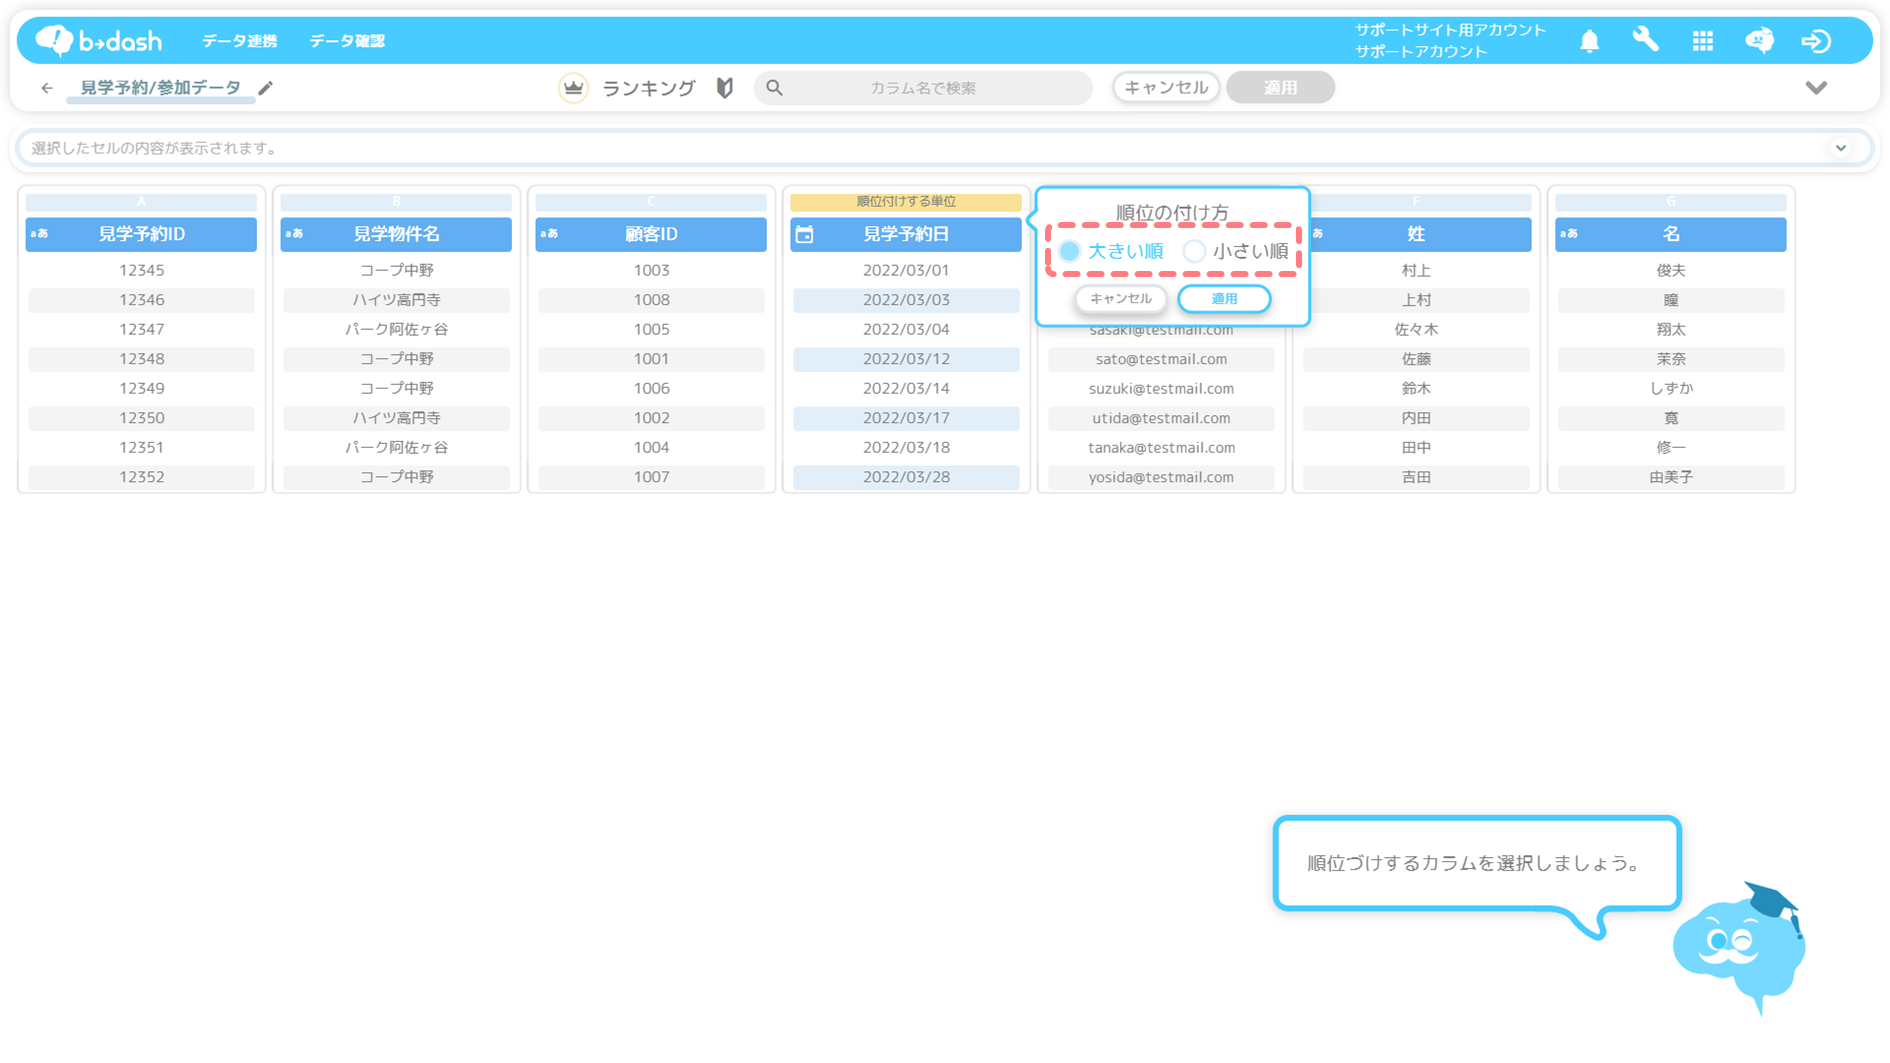Expand the top-right toolbar chevron
The height and width of the screenshot is (1063, 1890).
point(1816,88)
